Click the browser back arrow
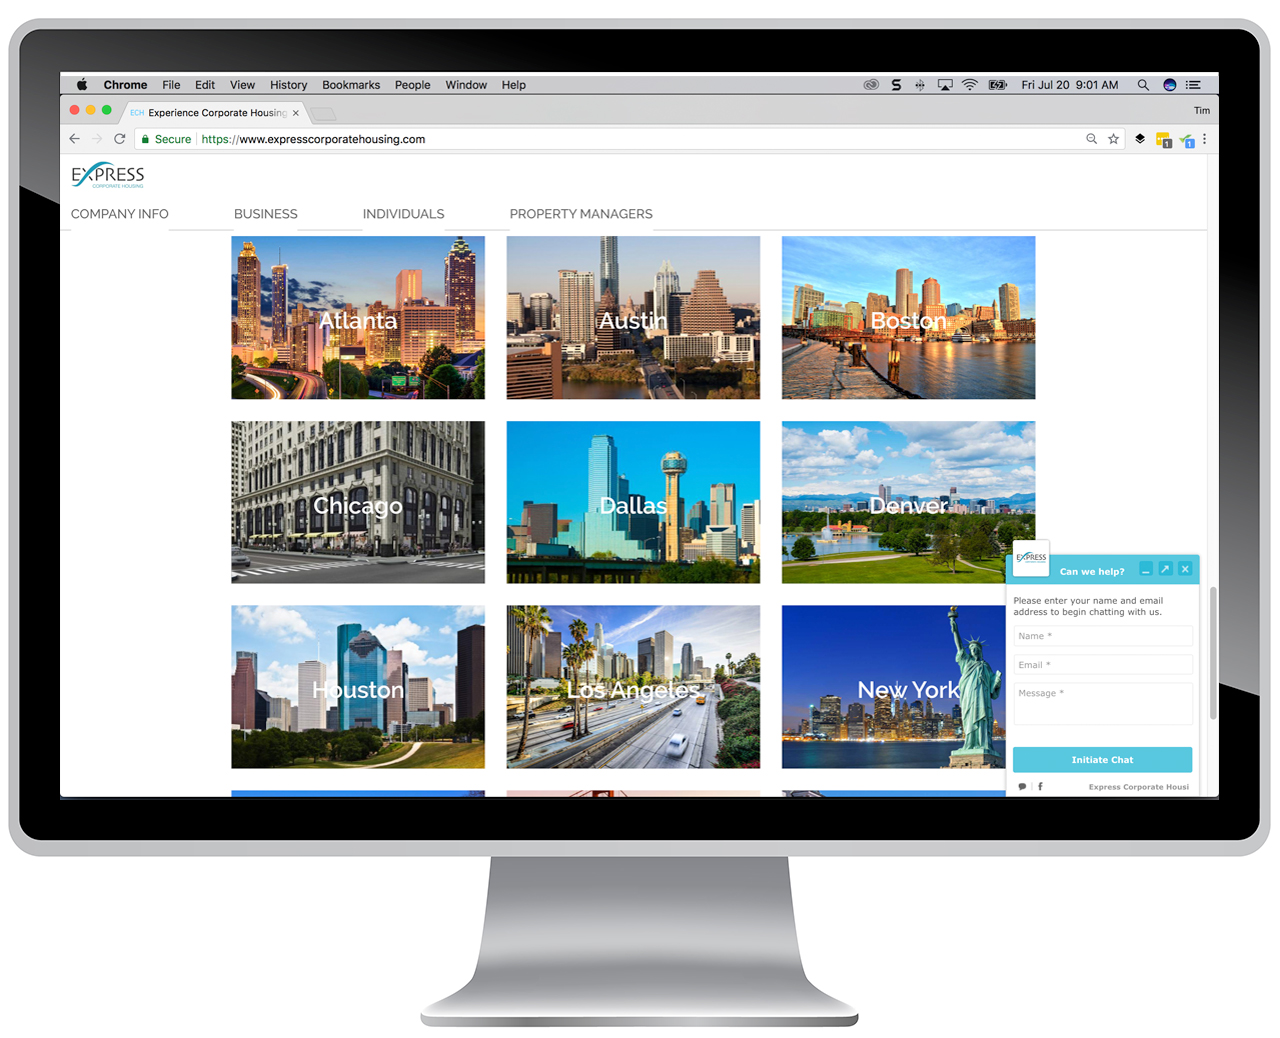 (74, 139)
